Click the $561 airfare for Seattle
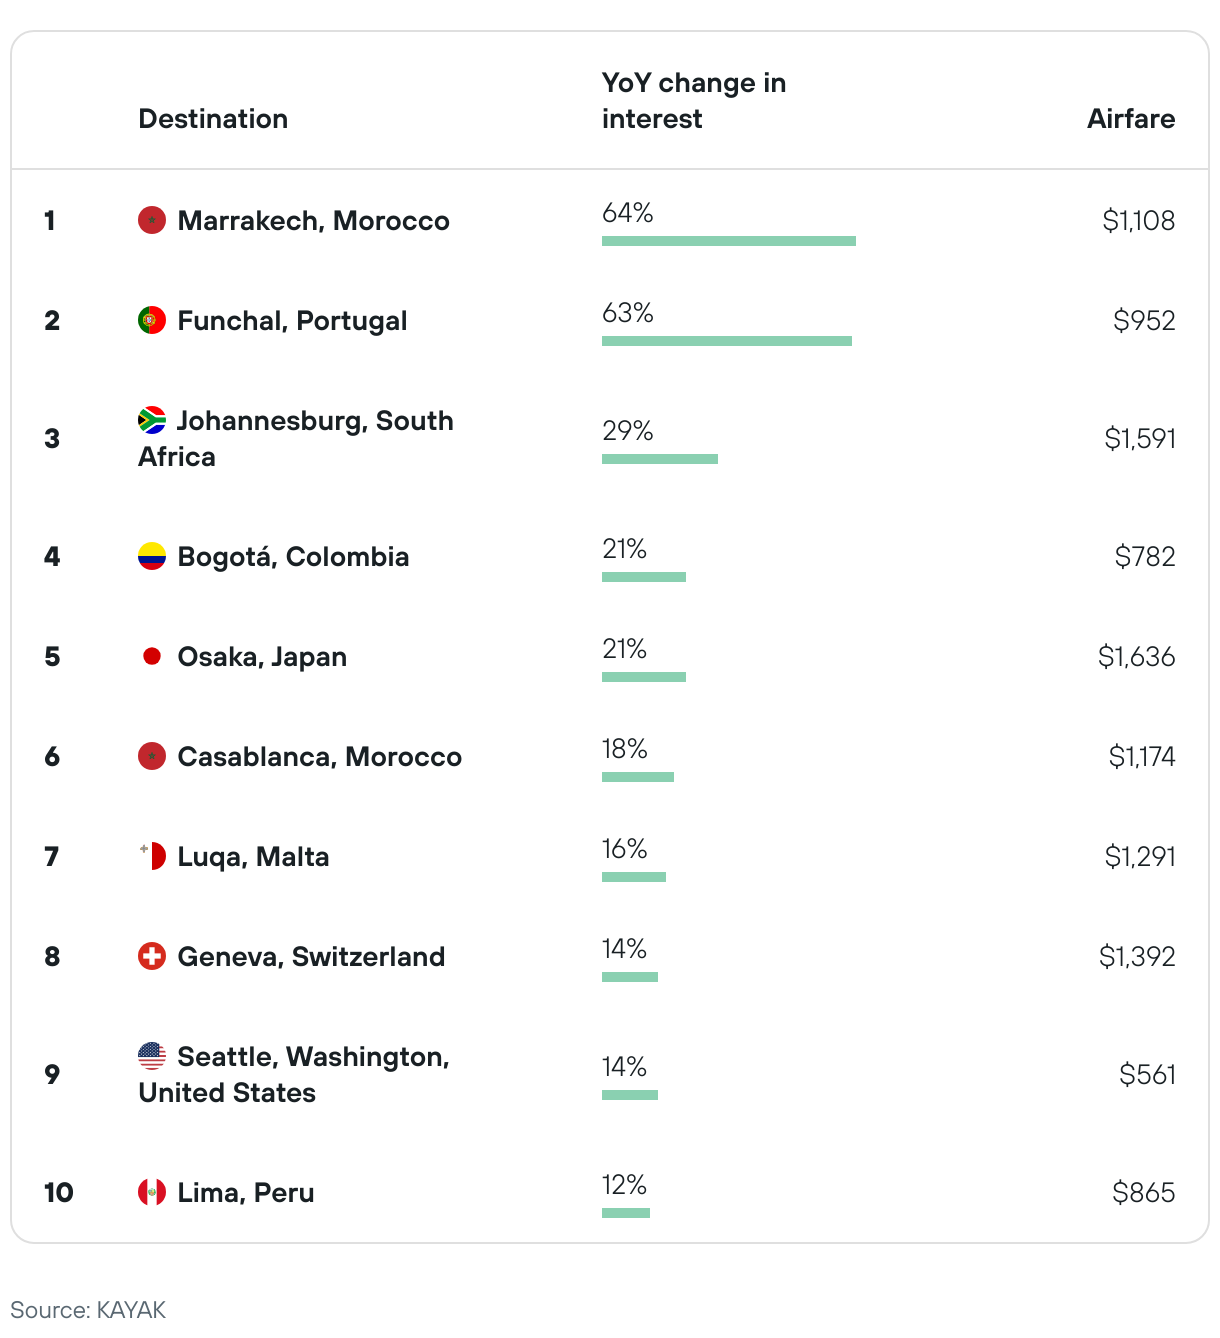 [1147, 1075]
